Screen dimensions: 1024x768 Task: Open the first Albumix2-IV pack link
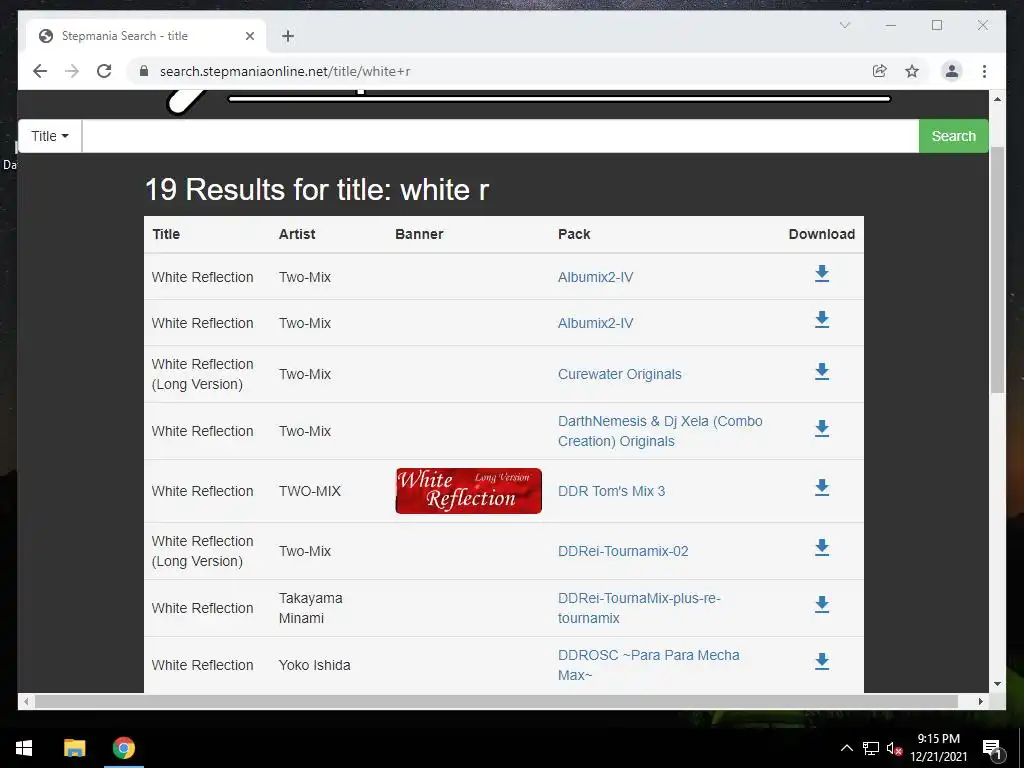(595, 277)
